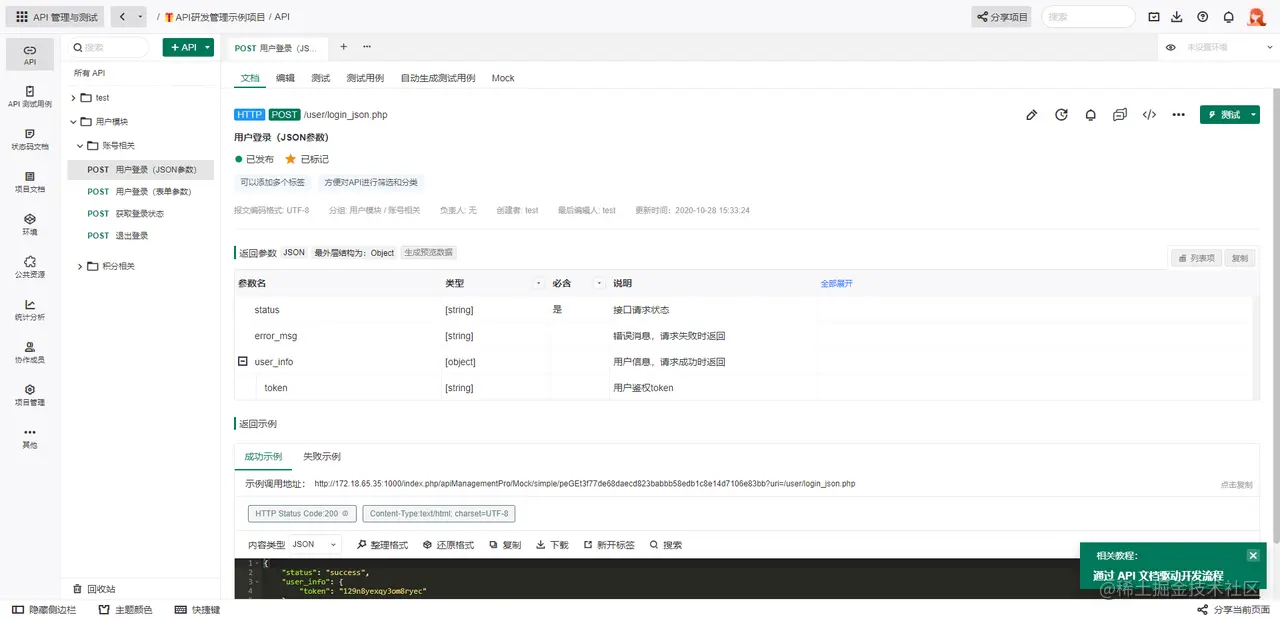Open the 内容类型 JSON dropdown
Screen dimensions: 1280x619
point(314,545)
